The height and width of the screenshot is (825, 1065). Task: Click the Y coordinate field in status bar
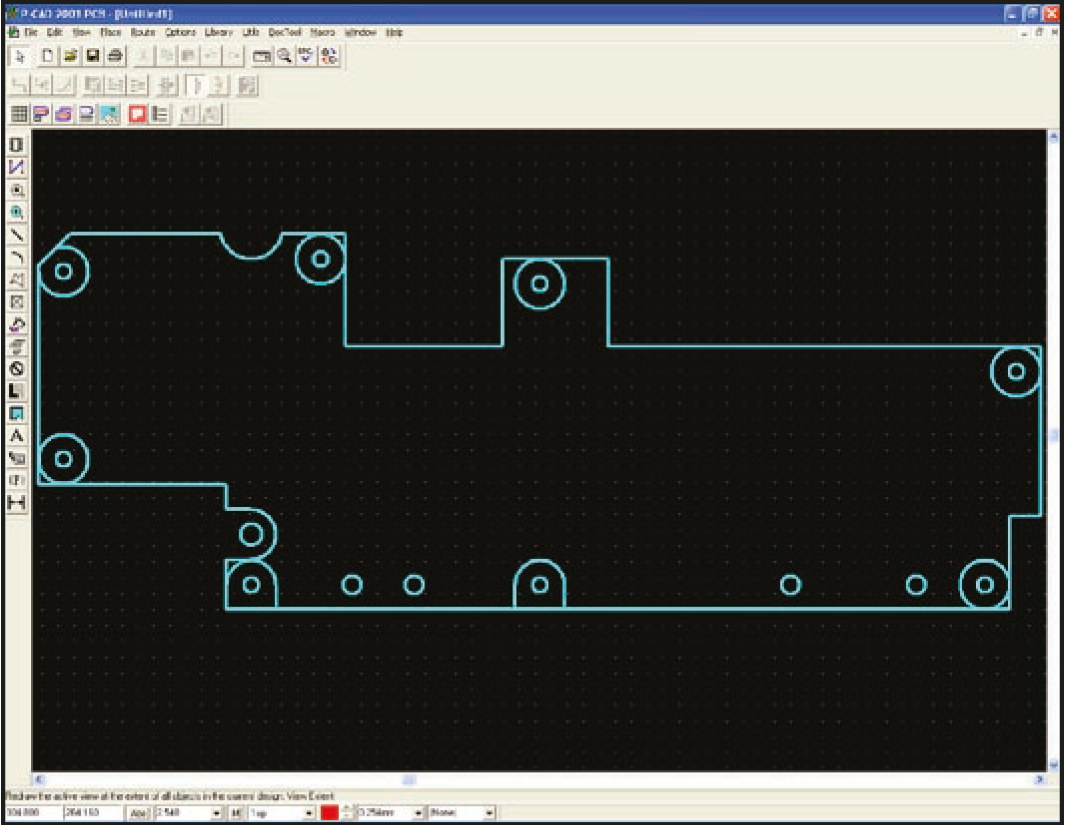click(93, 813)
